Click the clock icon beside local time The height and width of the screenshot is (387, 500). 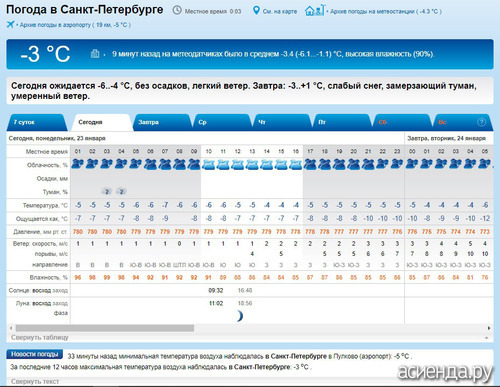click(x=177, y=10)
